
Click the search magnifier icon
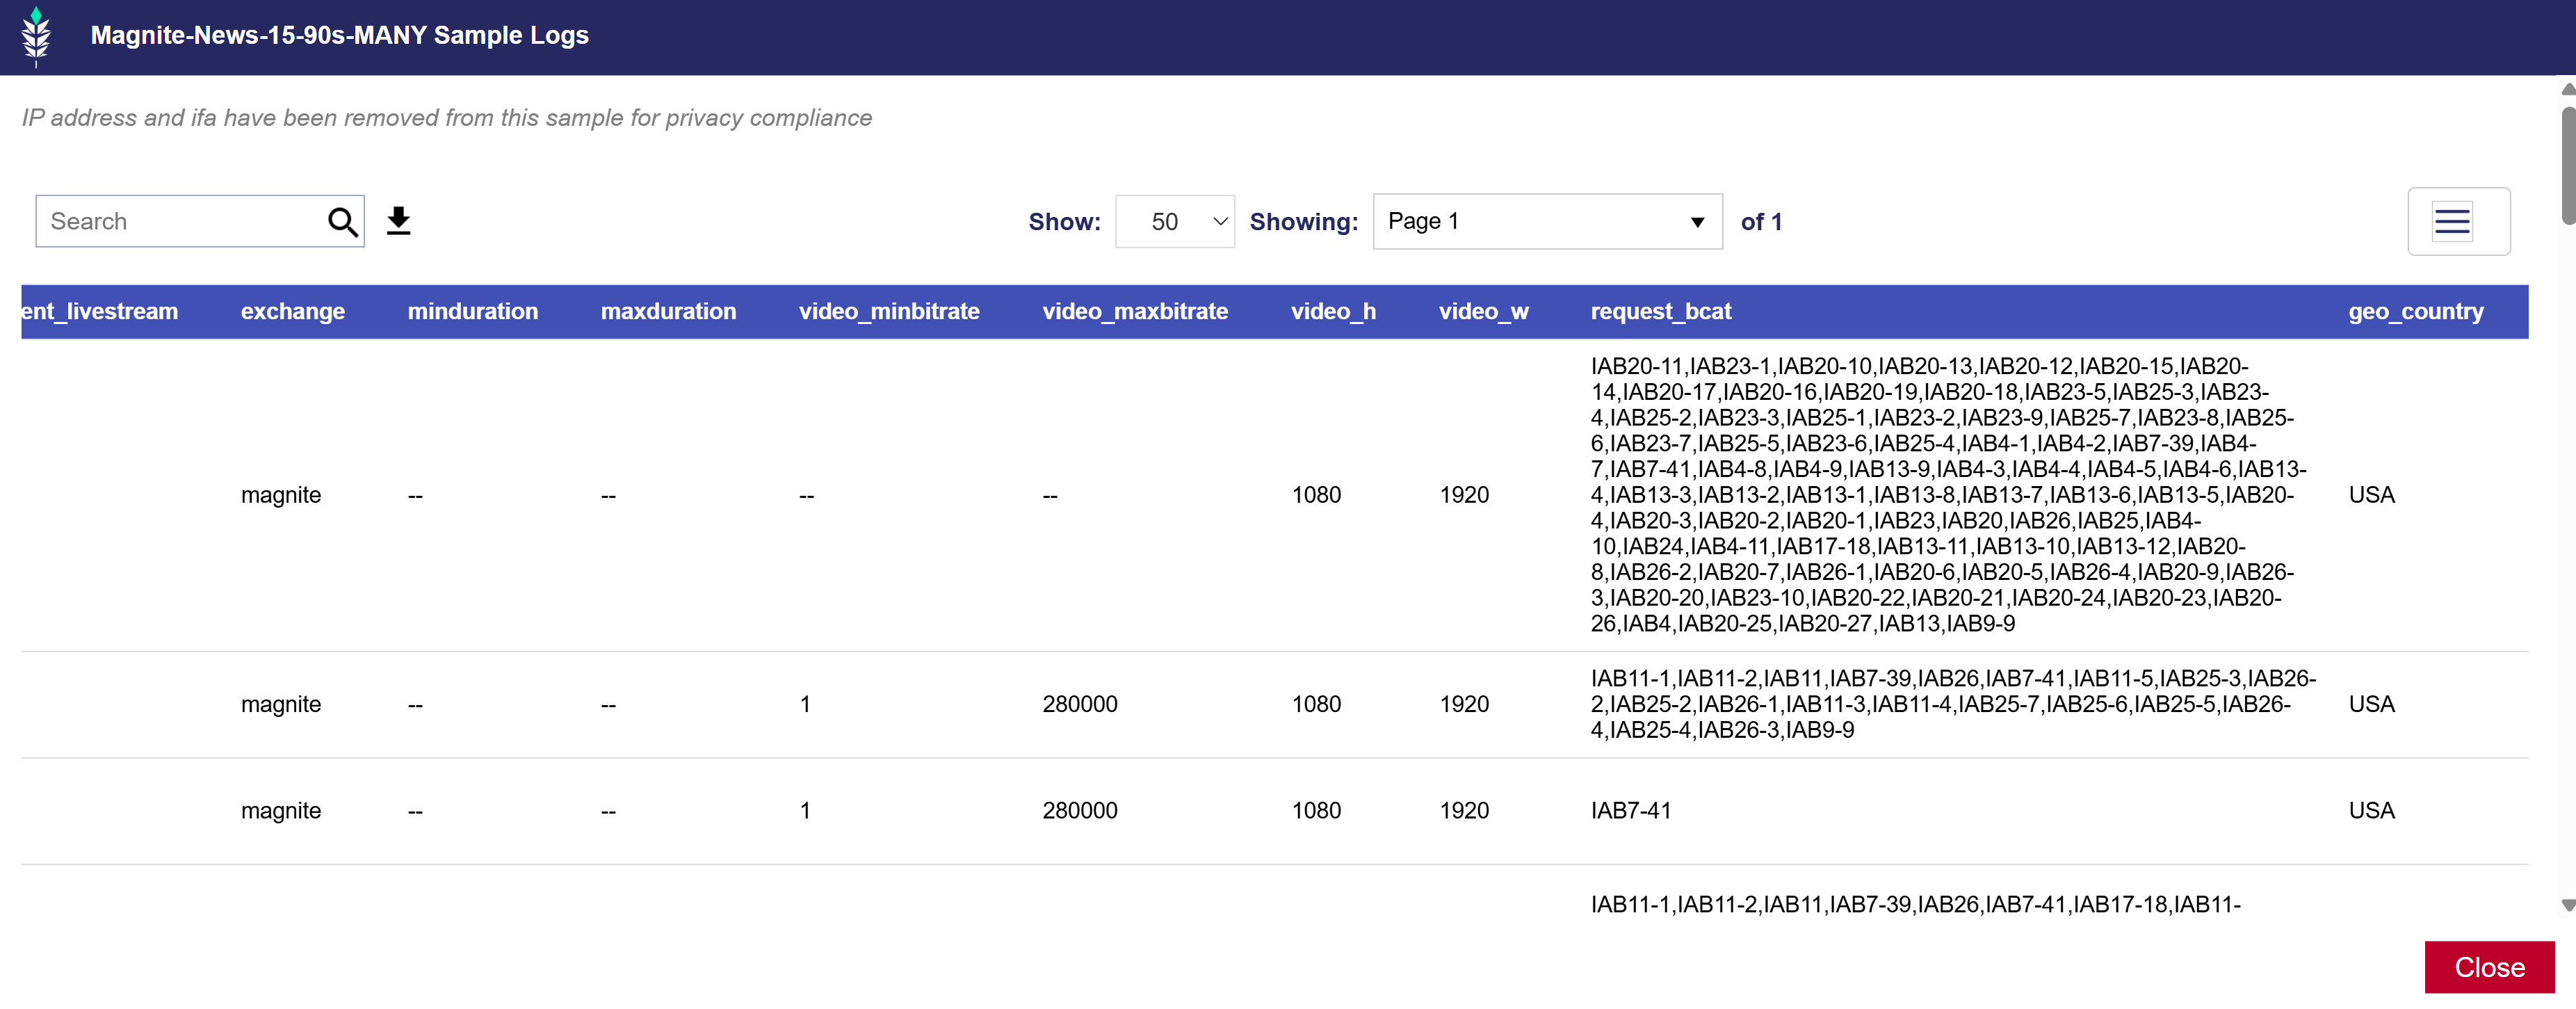tap(342, 222)
